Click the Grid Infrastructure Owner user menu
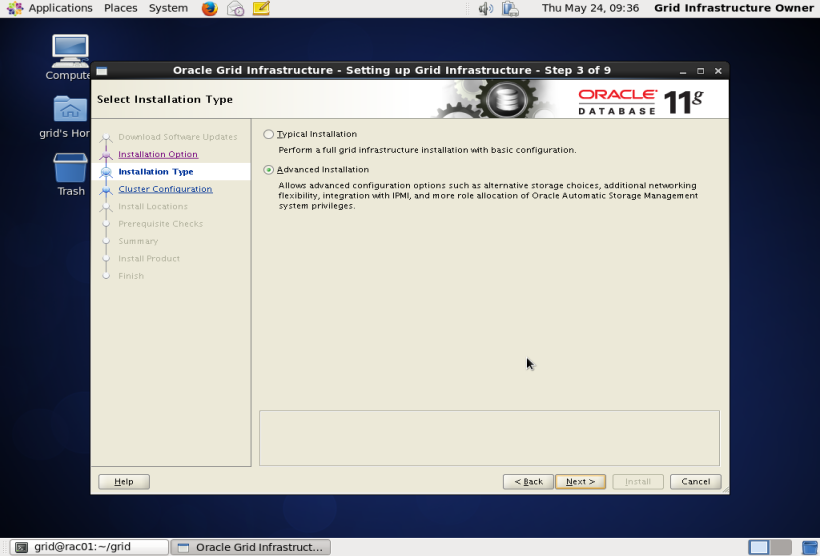 coord(734,8)
